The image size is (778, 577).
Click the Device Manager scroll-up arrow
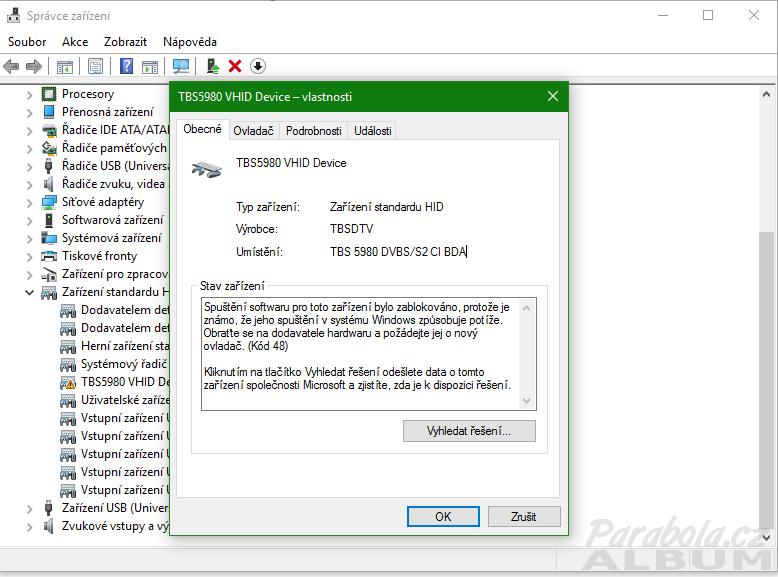point(766,94)
